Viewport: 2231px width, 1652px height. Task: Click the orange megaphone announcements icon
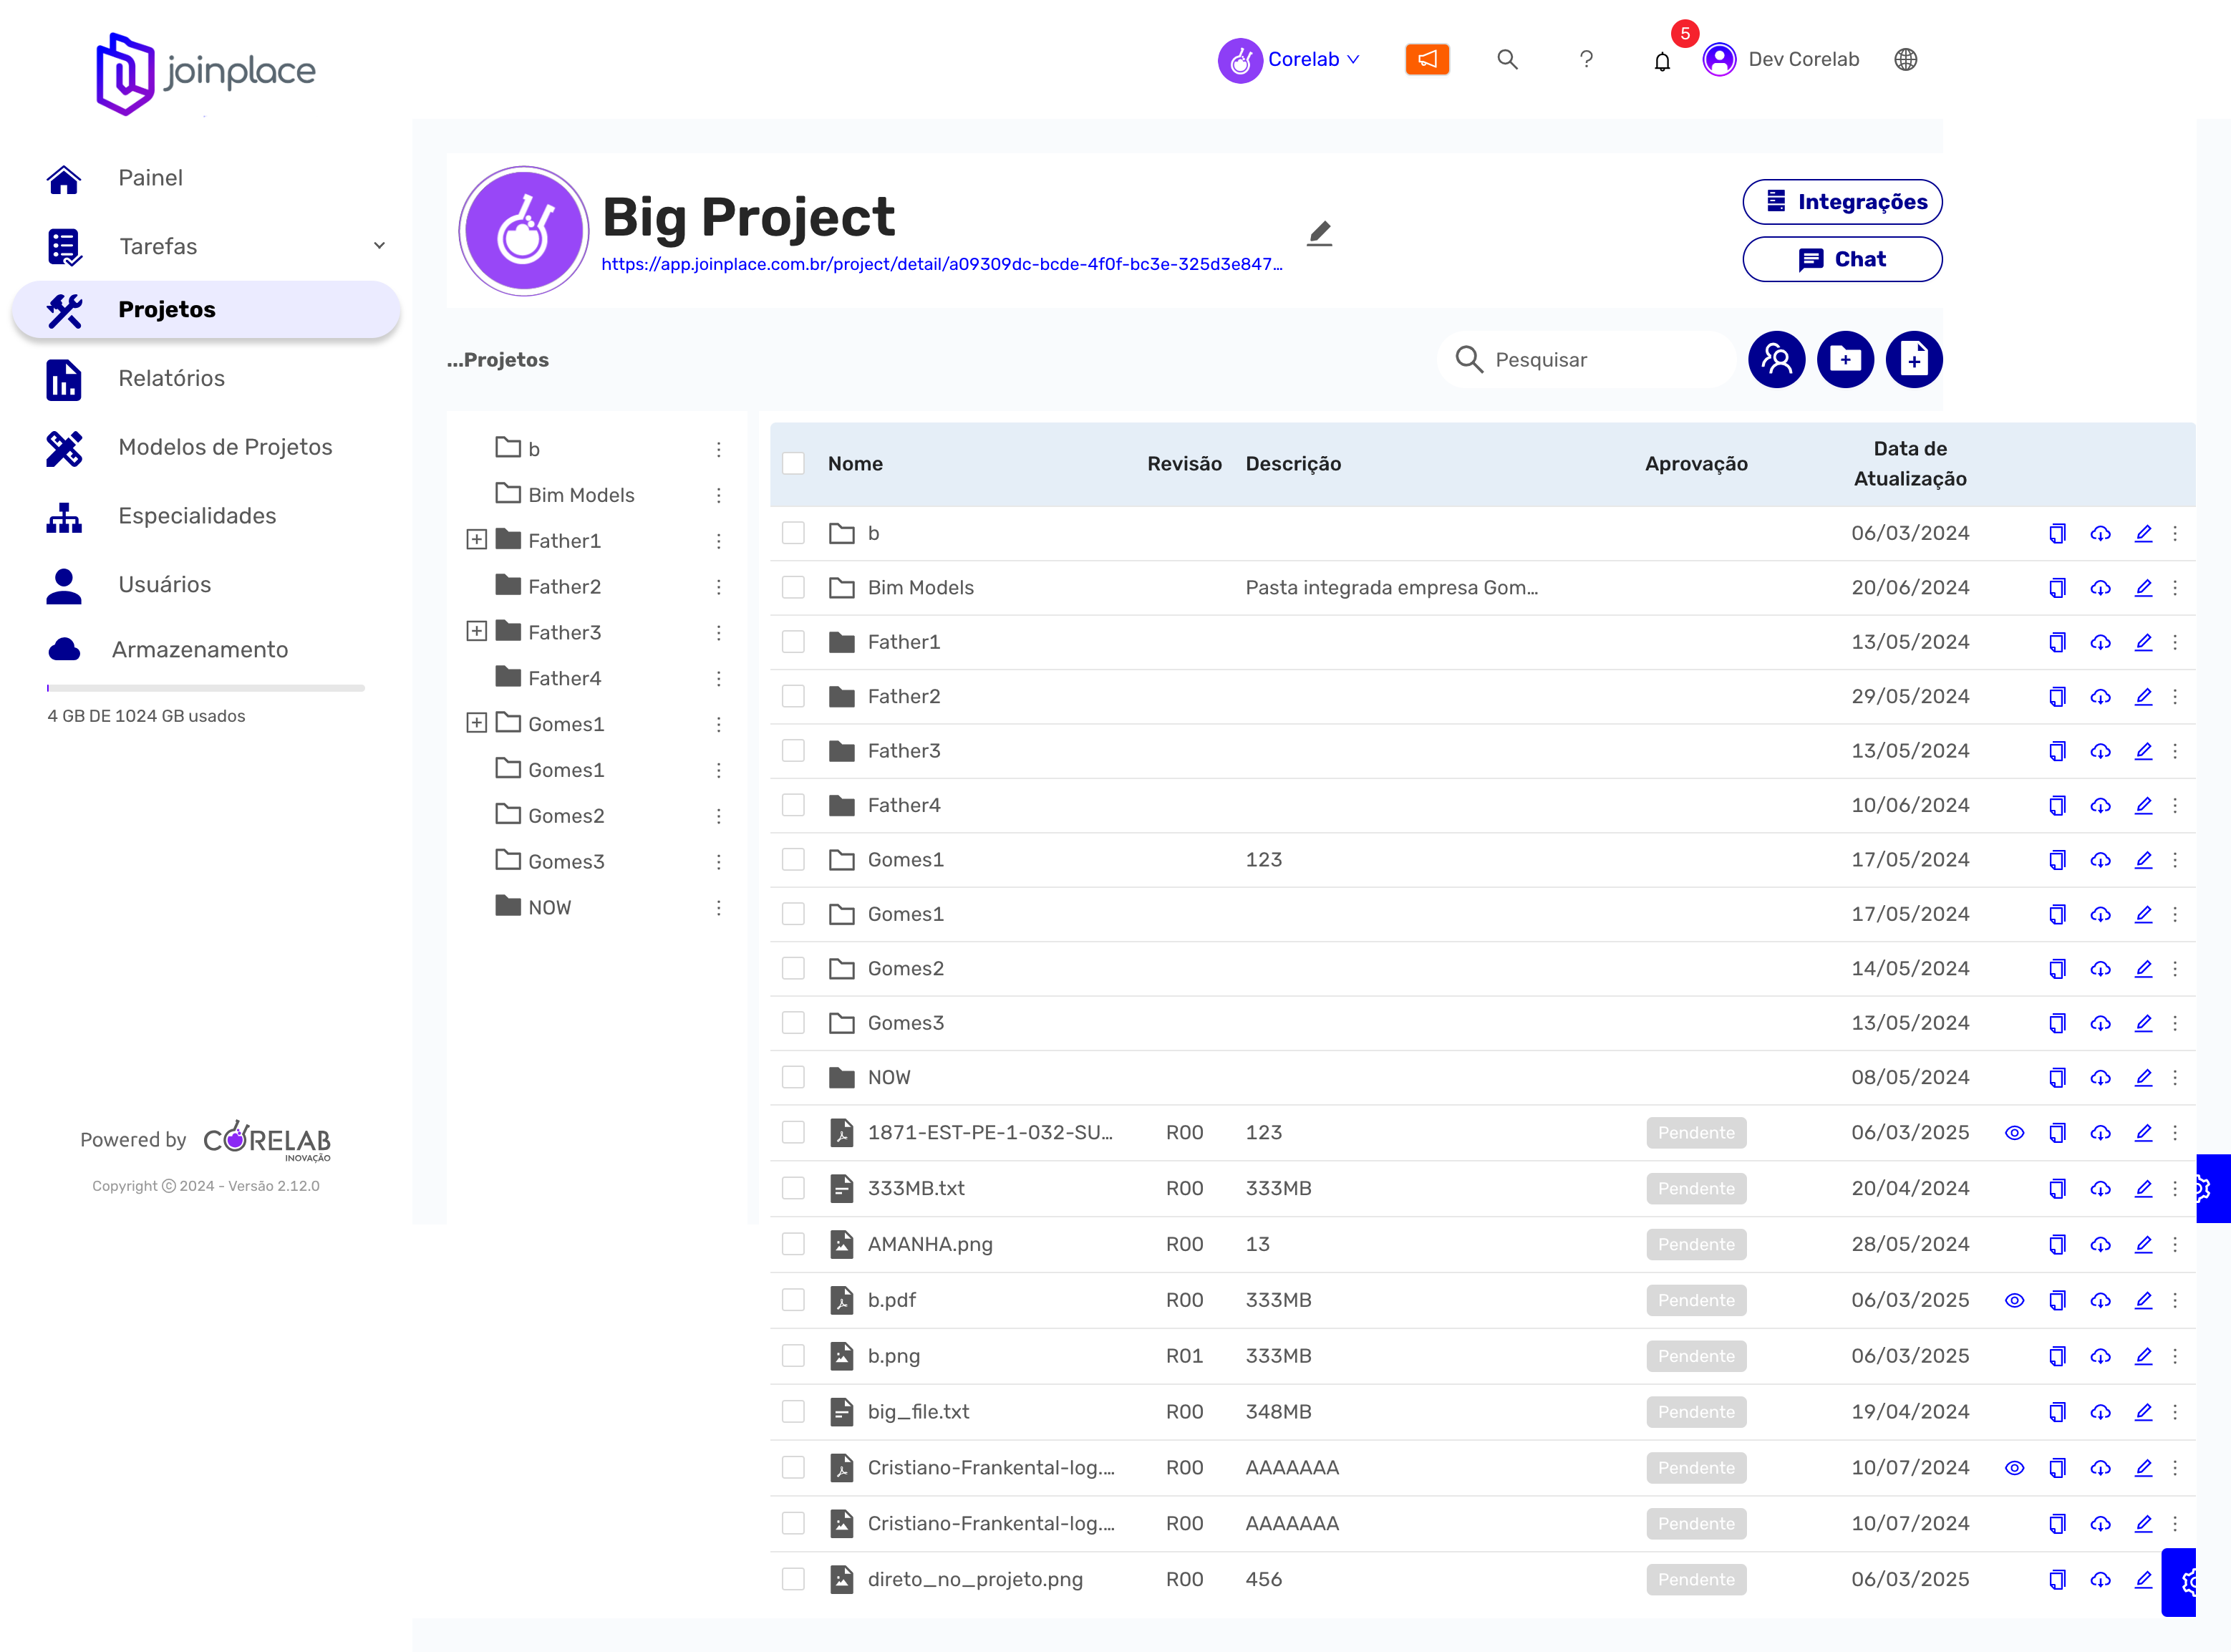[1426, 59]
